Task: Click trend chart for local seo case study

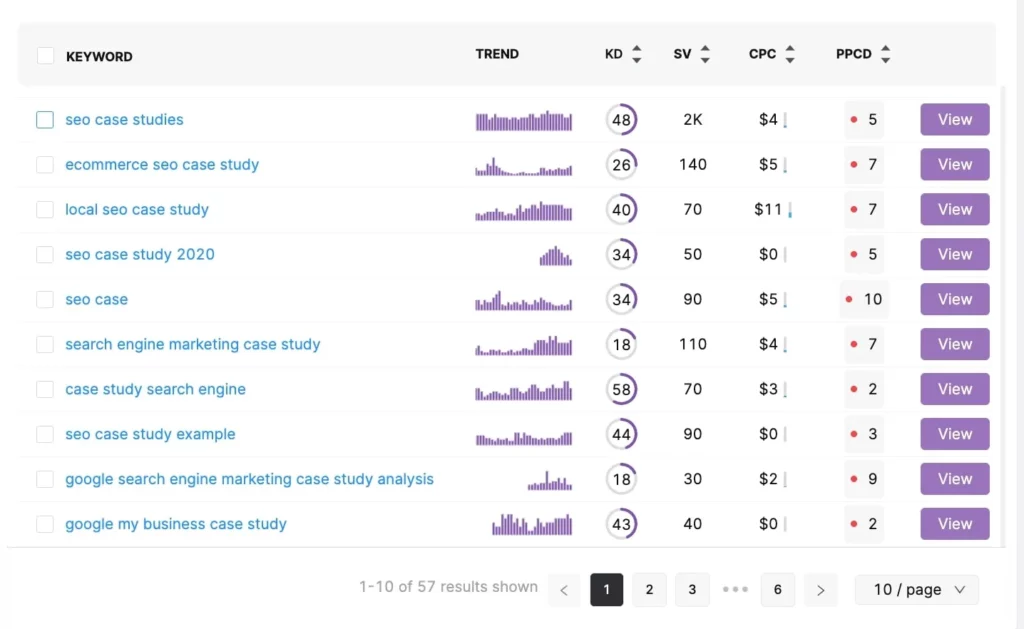Action: click(524, 211)
